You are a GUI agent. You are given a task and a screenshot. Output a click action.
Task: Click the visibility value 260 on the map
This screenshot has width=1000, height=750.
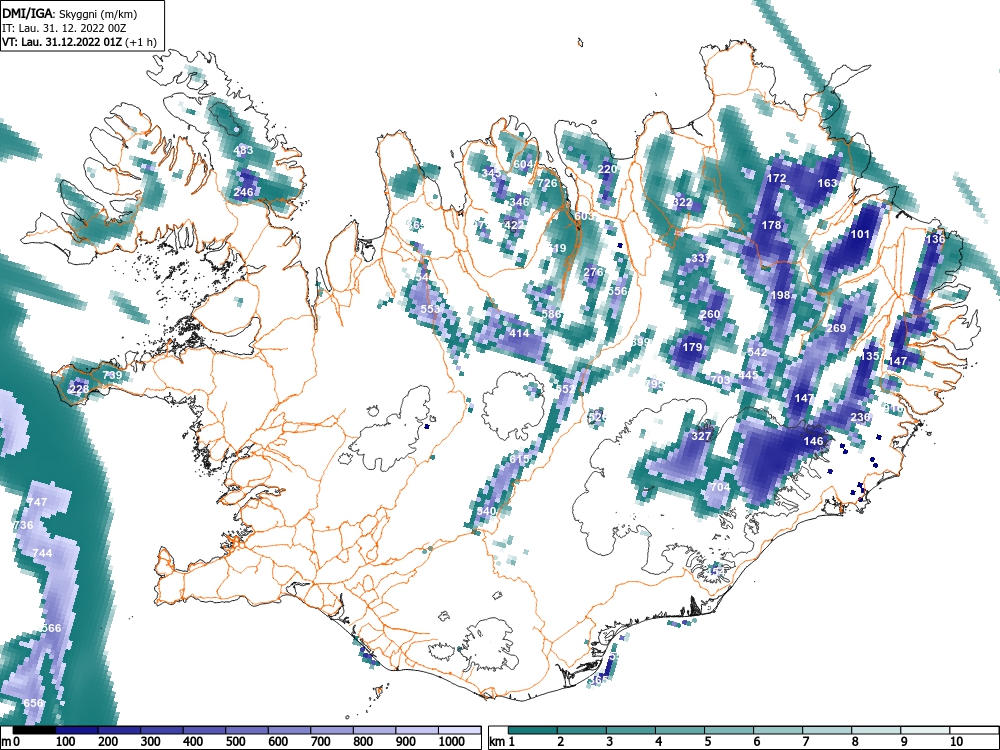coord(710,314)
